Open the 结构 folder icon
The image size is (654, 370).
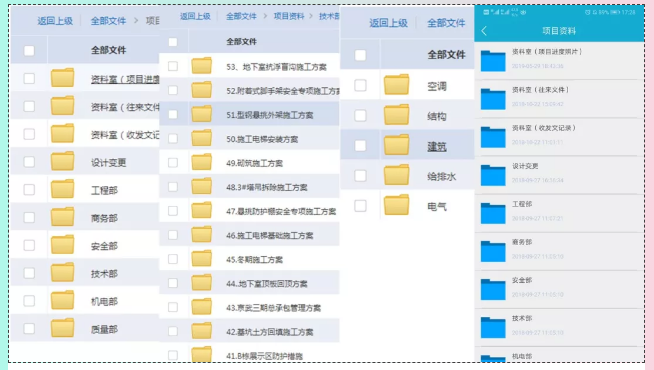coord(396,115)
